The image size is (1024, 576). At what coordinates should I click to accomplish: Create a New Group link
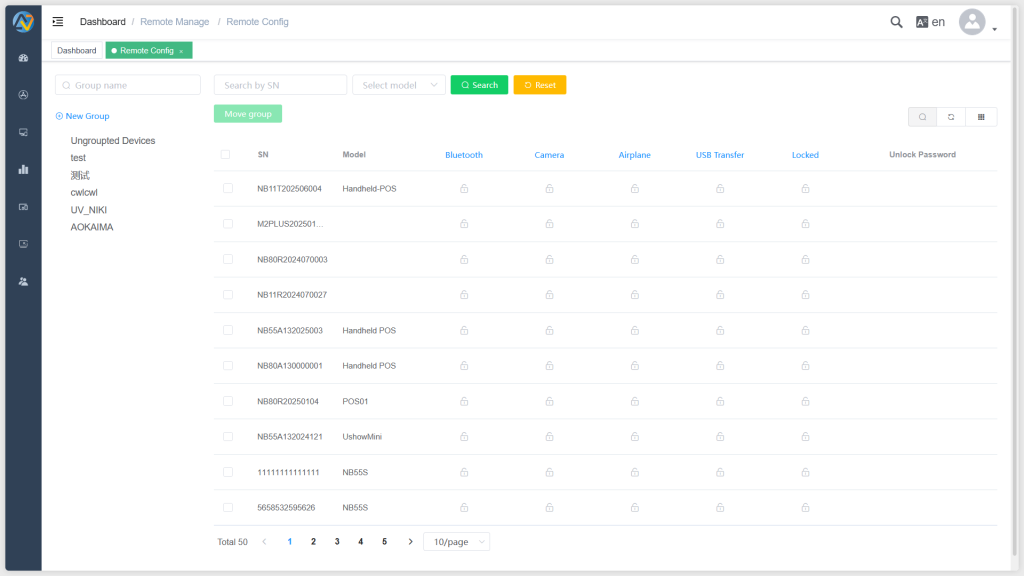coord(82,116)
